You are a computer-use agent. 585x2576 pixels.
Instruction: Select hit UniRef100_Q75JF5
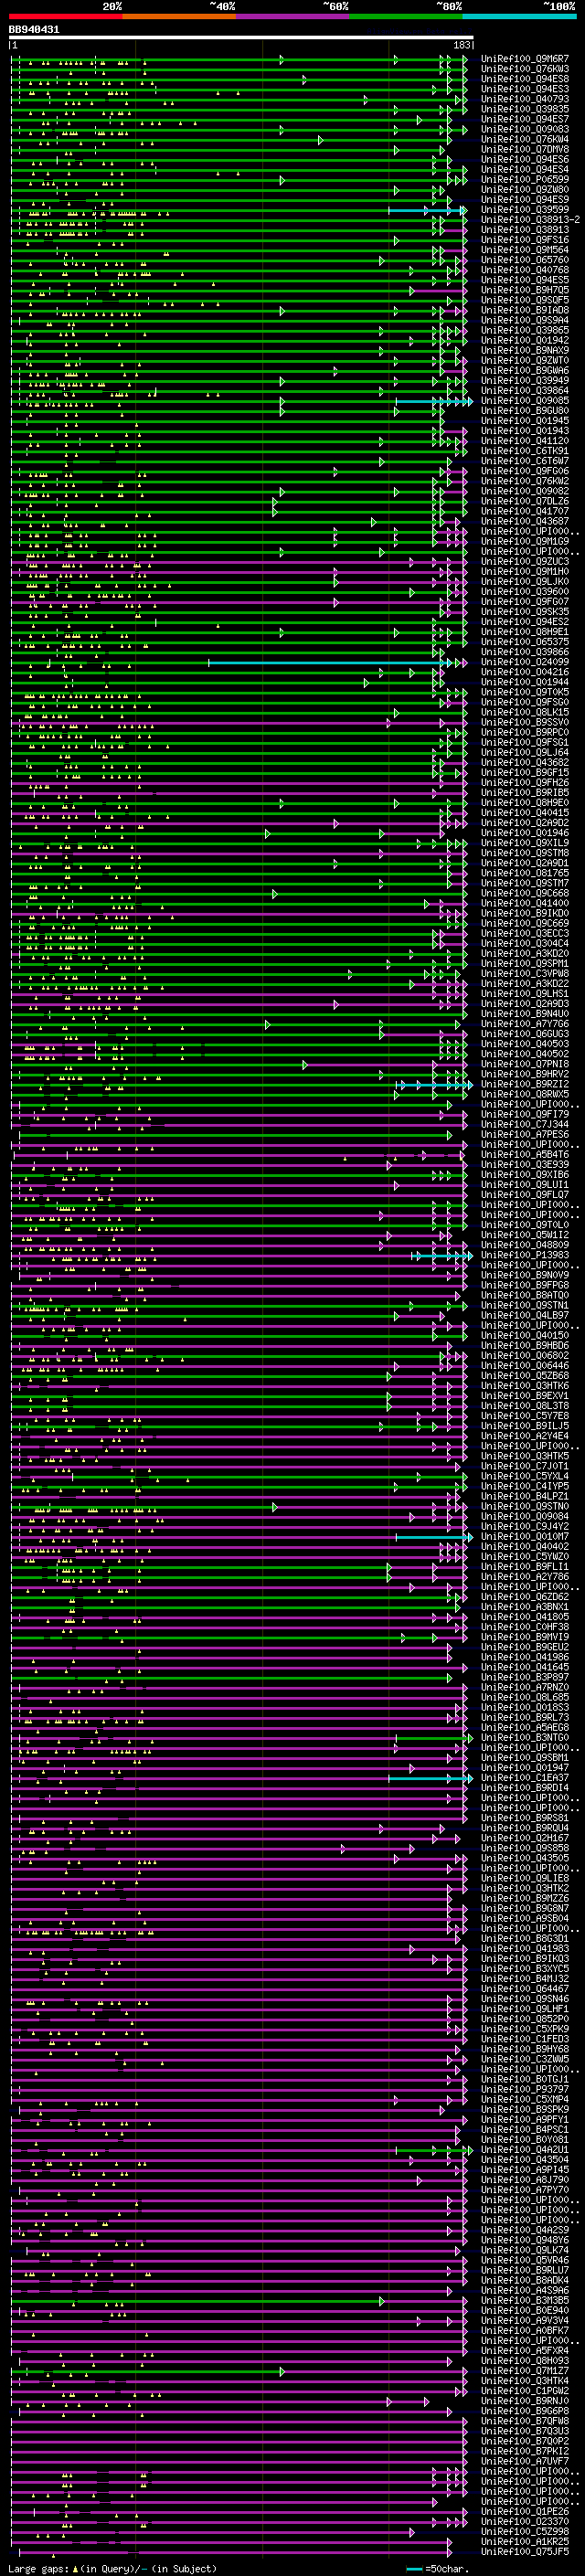click(525, 2551)
